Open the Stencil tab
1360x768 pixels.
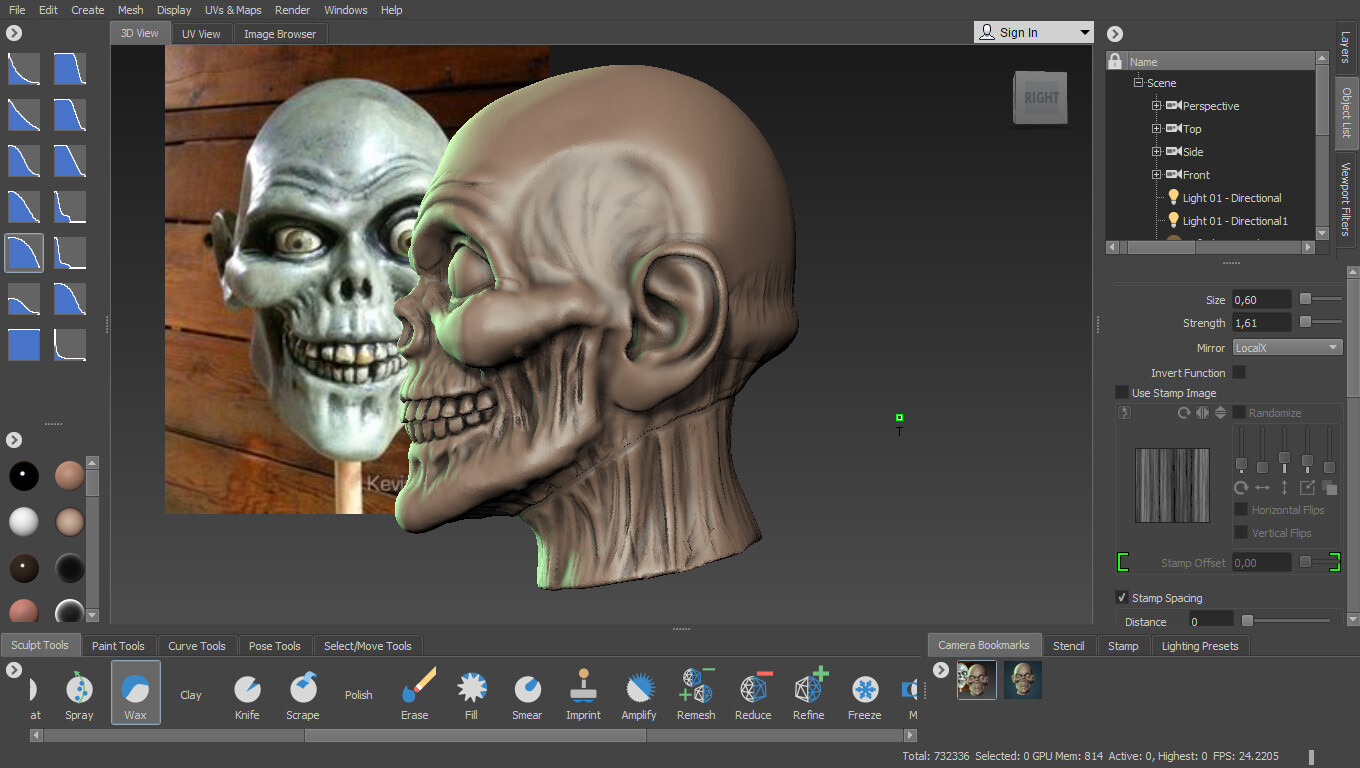1069,646
